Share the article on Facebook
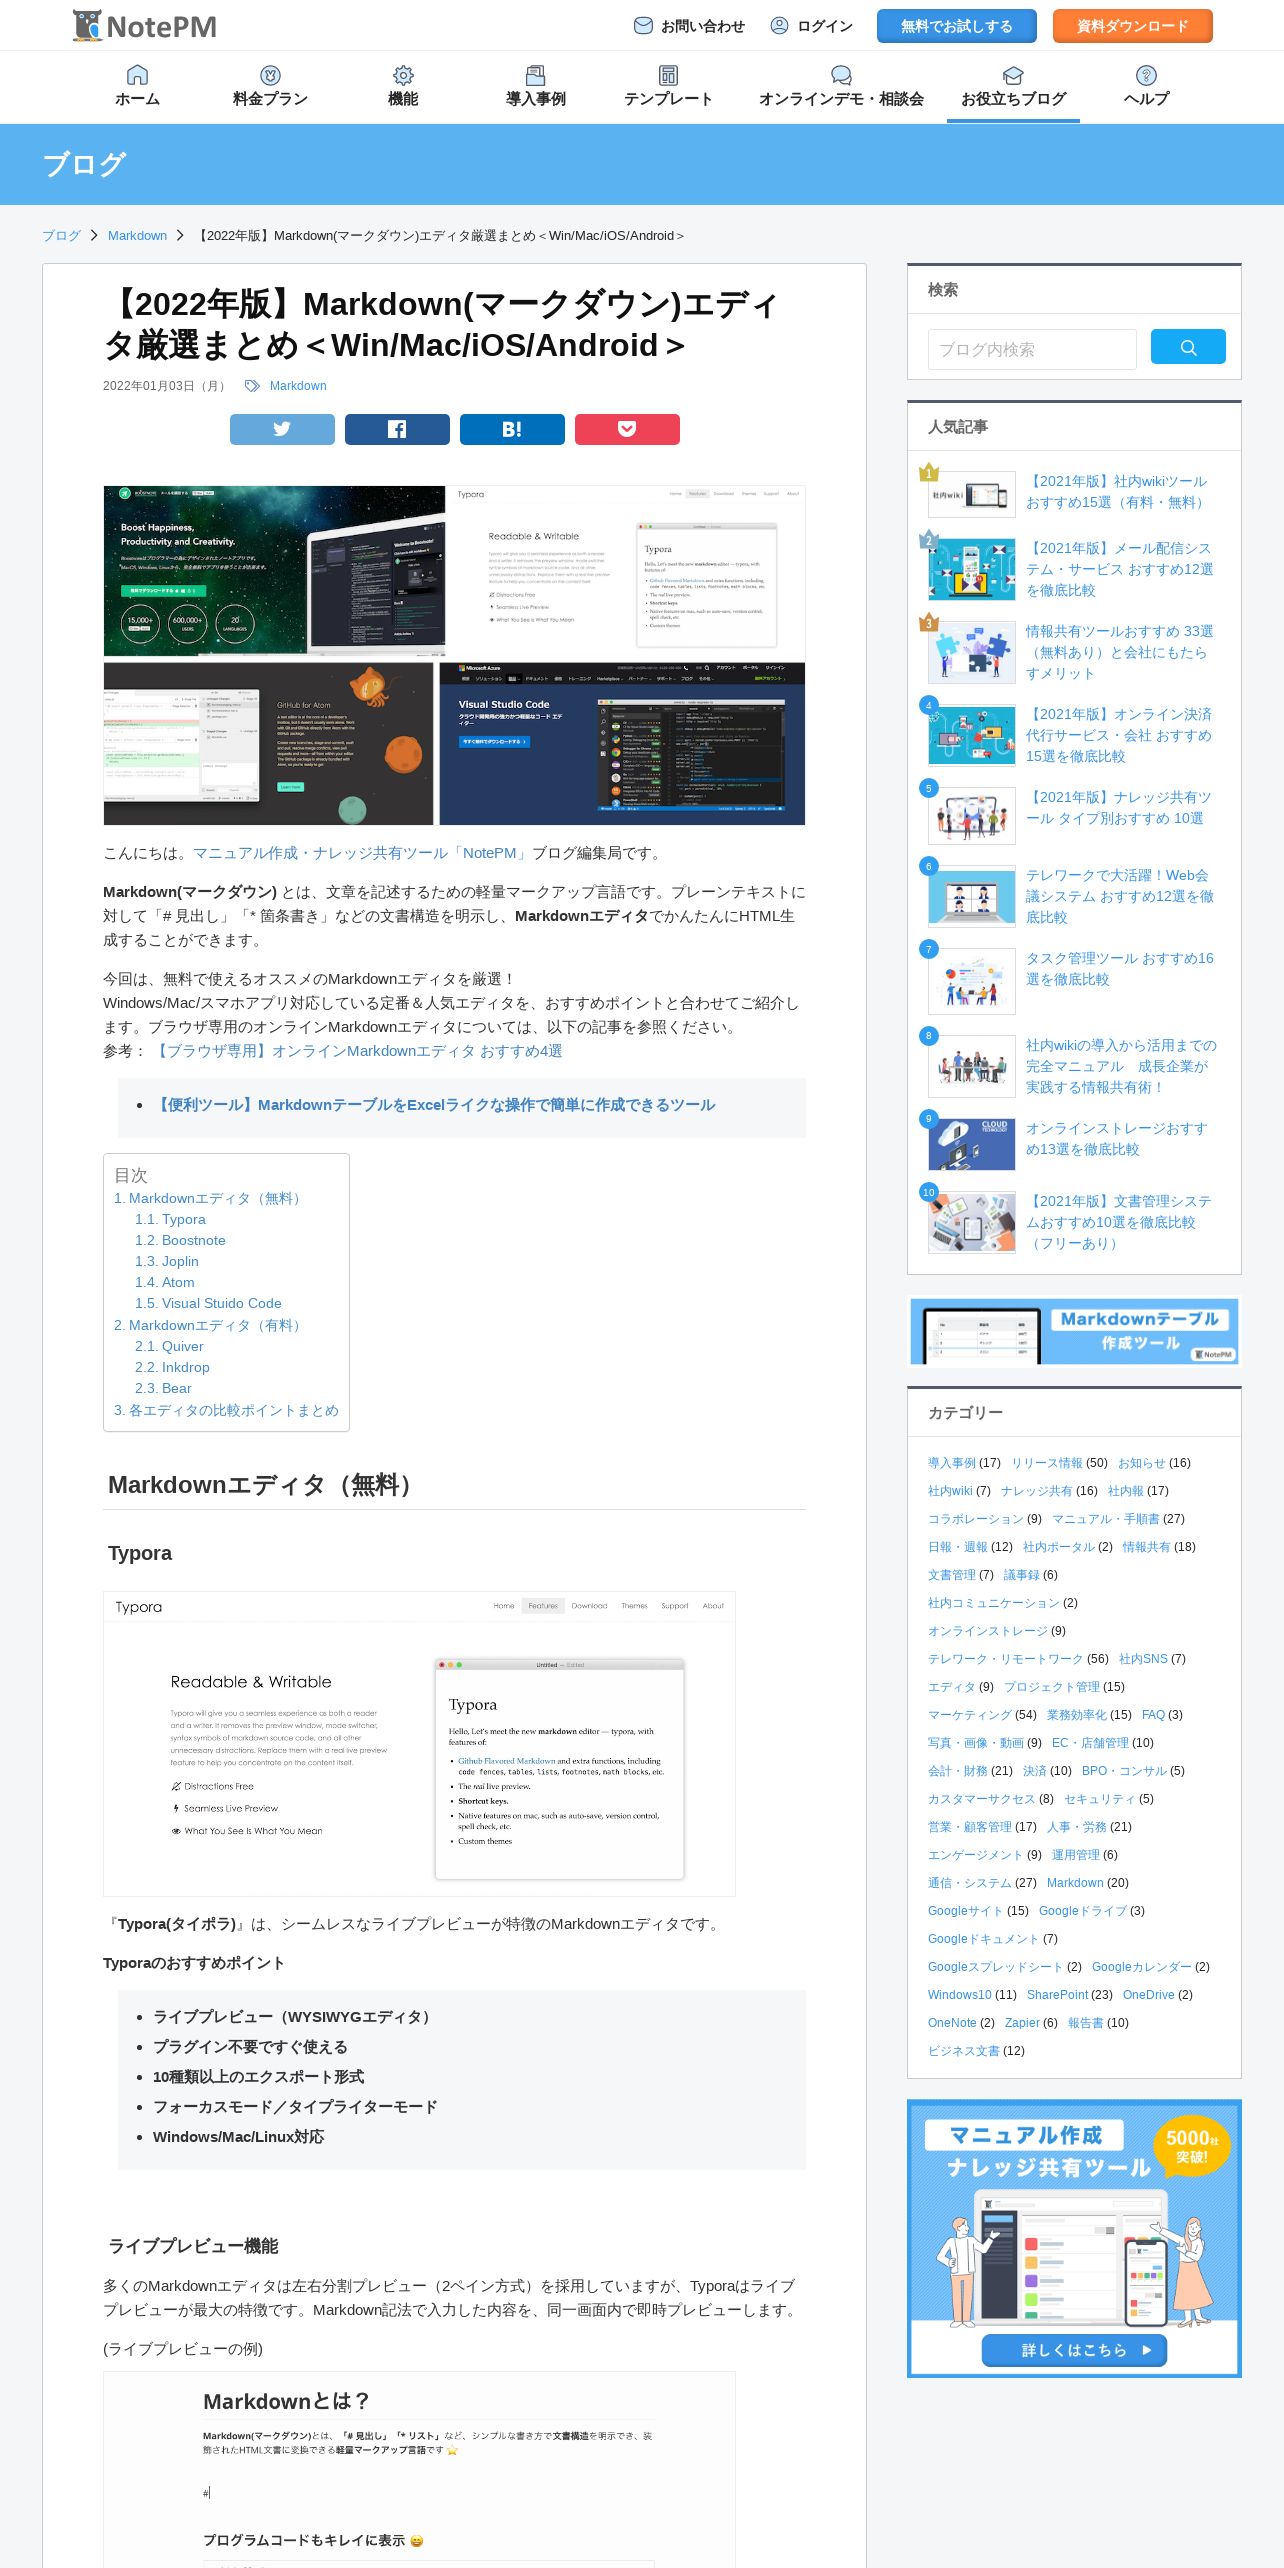 tap(397, 429)
